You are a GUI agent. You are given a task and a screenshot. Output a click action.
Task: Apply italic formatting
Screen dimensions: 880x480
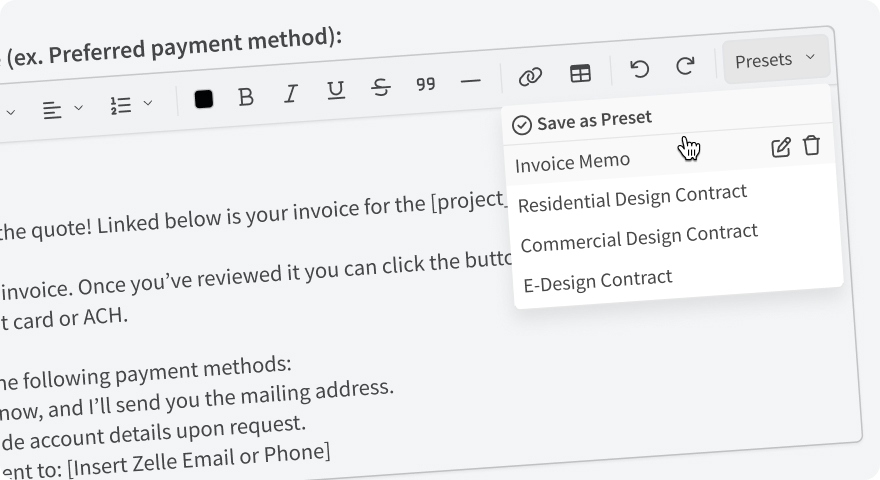[291, 94]
